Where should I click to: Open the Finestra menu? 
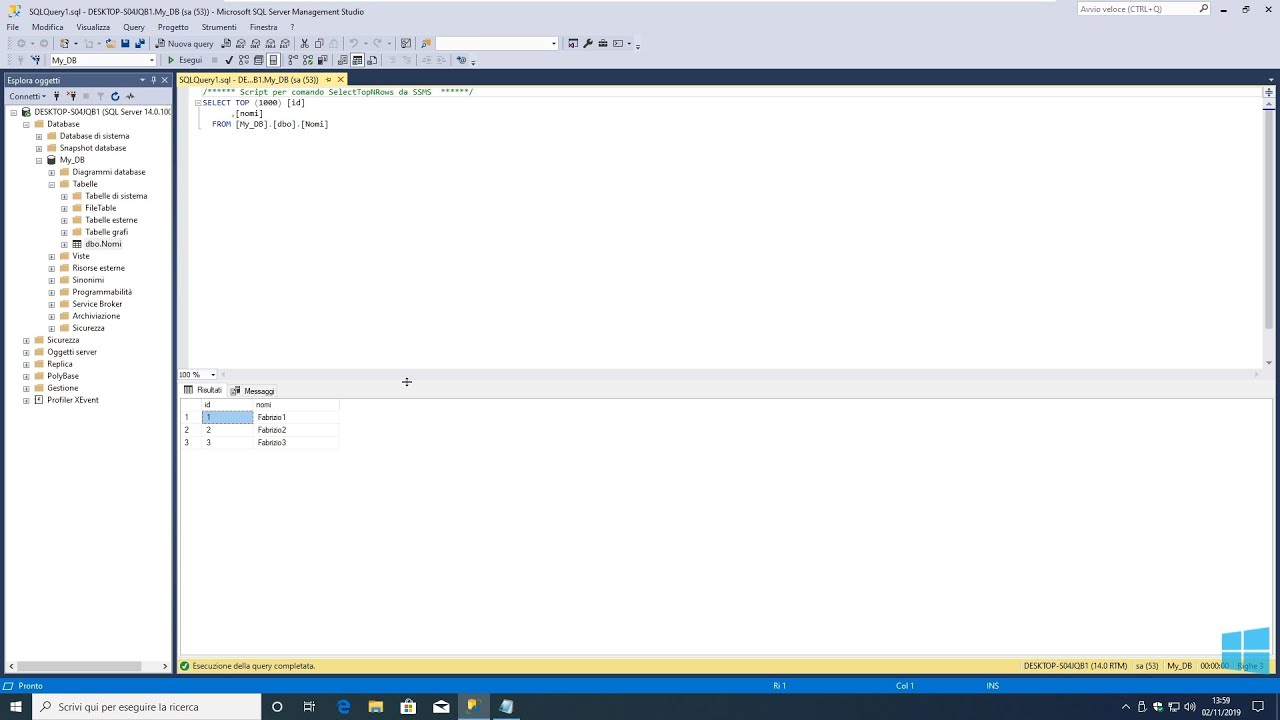264,27
